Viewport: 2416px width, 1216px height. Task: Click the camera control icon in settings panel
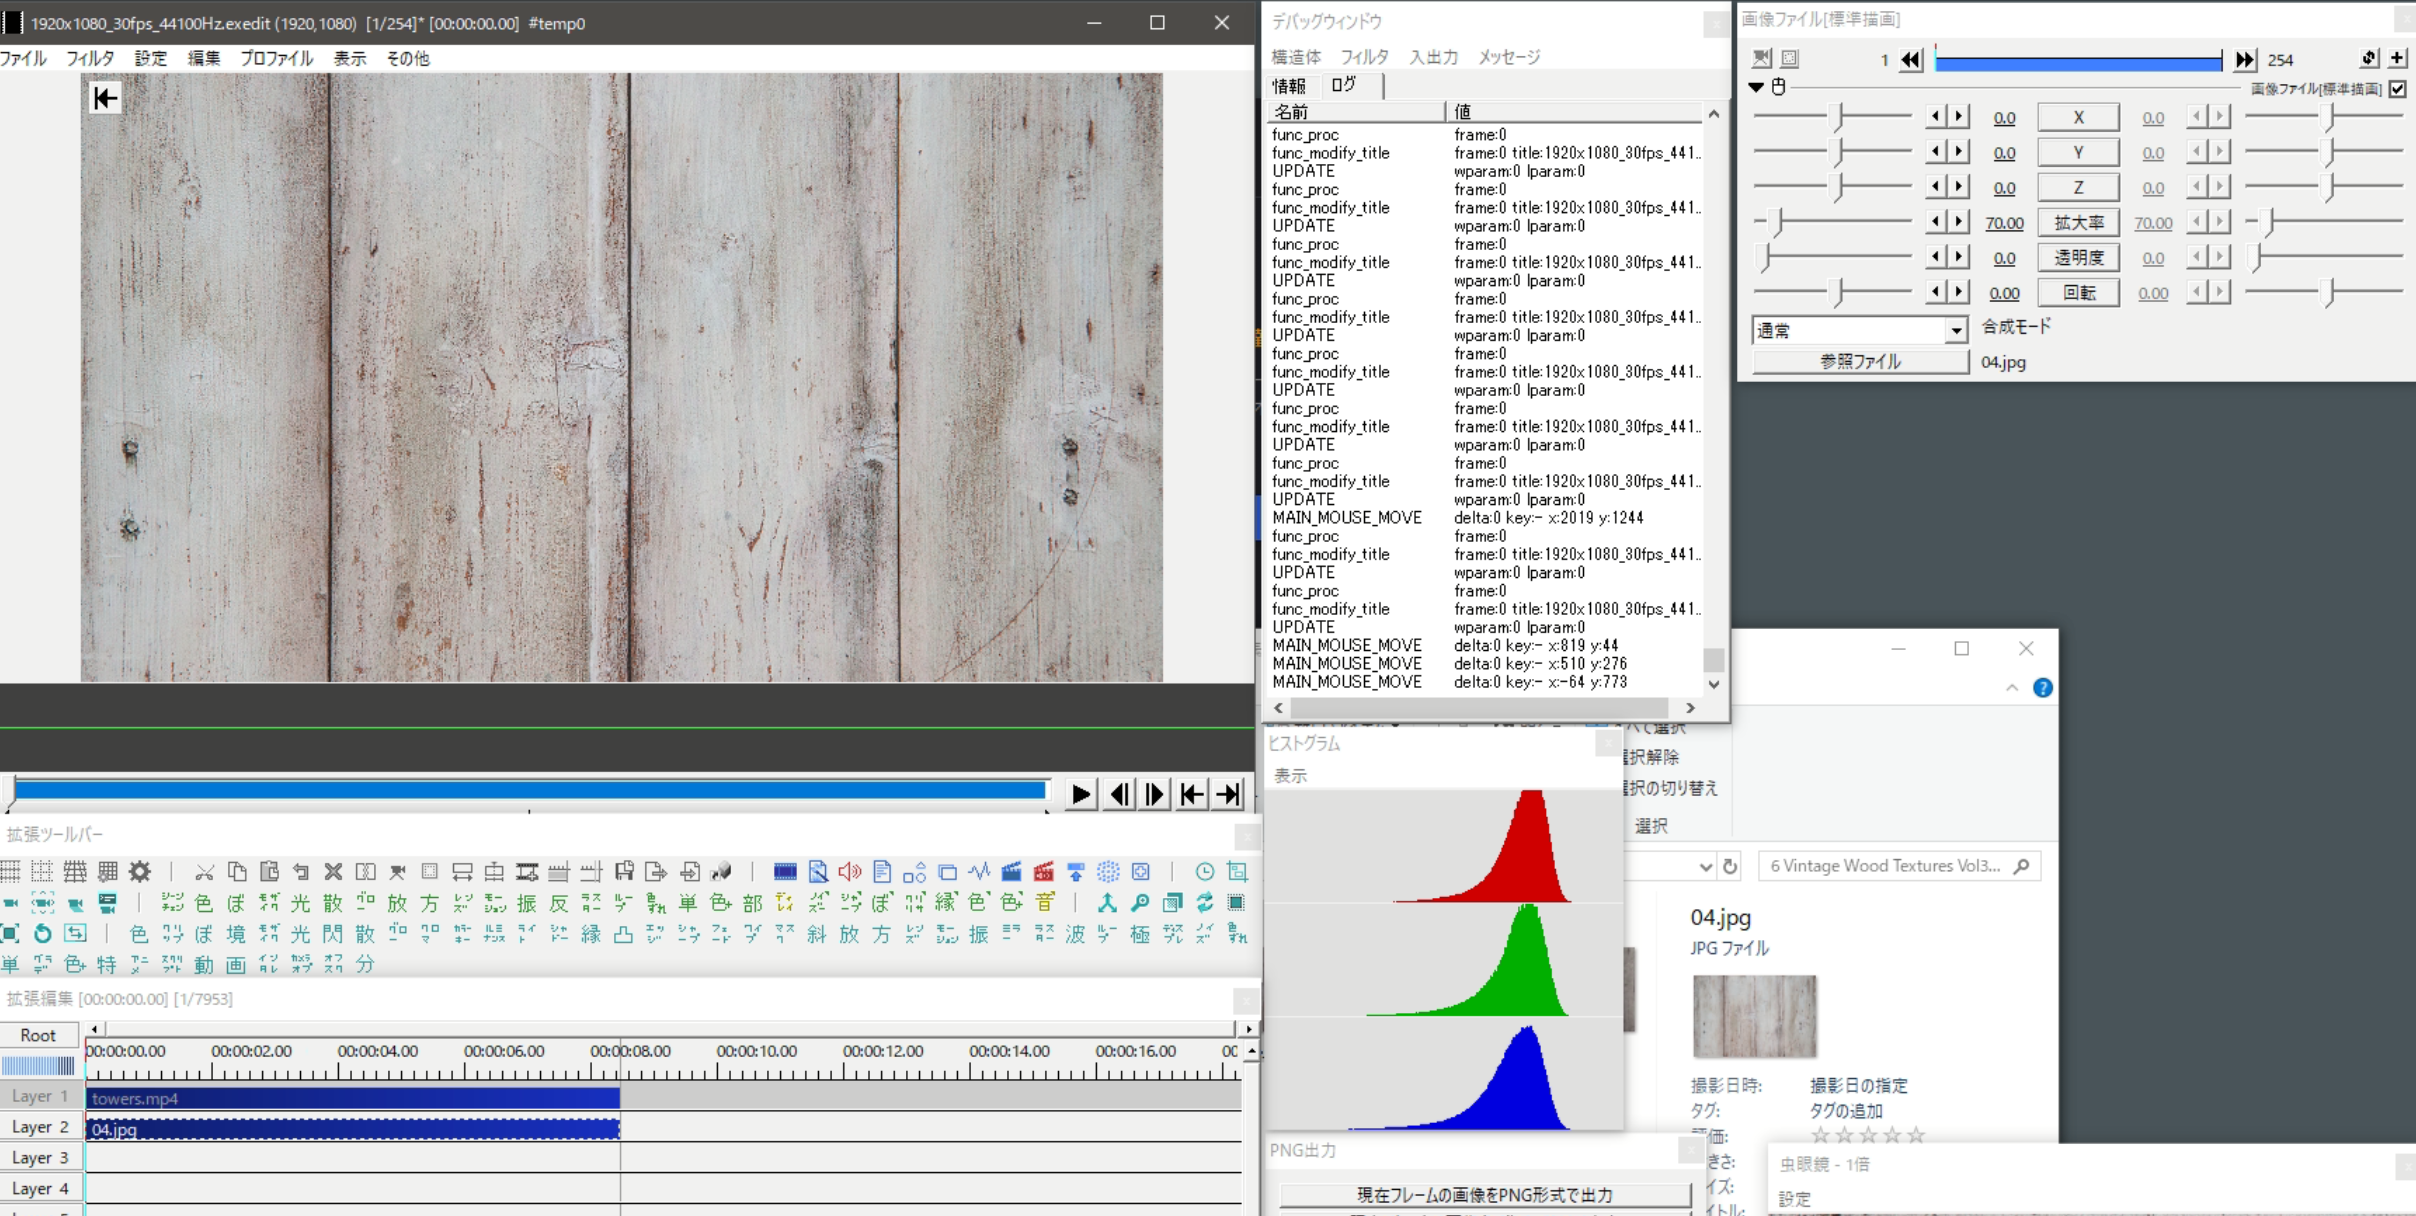tap(1762, 59)
